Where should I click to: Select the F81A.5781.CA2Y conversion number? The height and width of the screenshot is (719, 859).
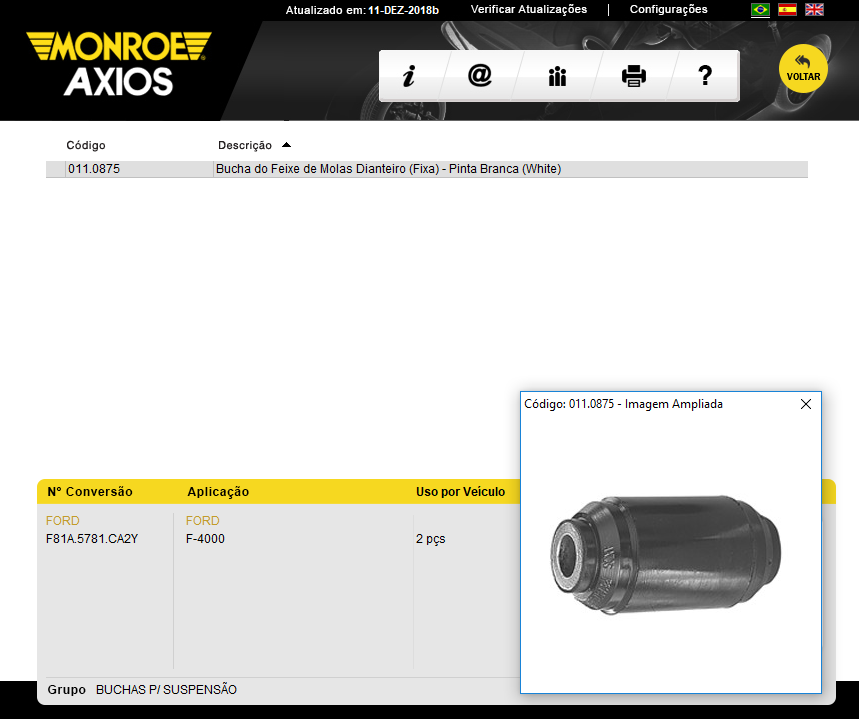(92, 539)
